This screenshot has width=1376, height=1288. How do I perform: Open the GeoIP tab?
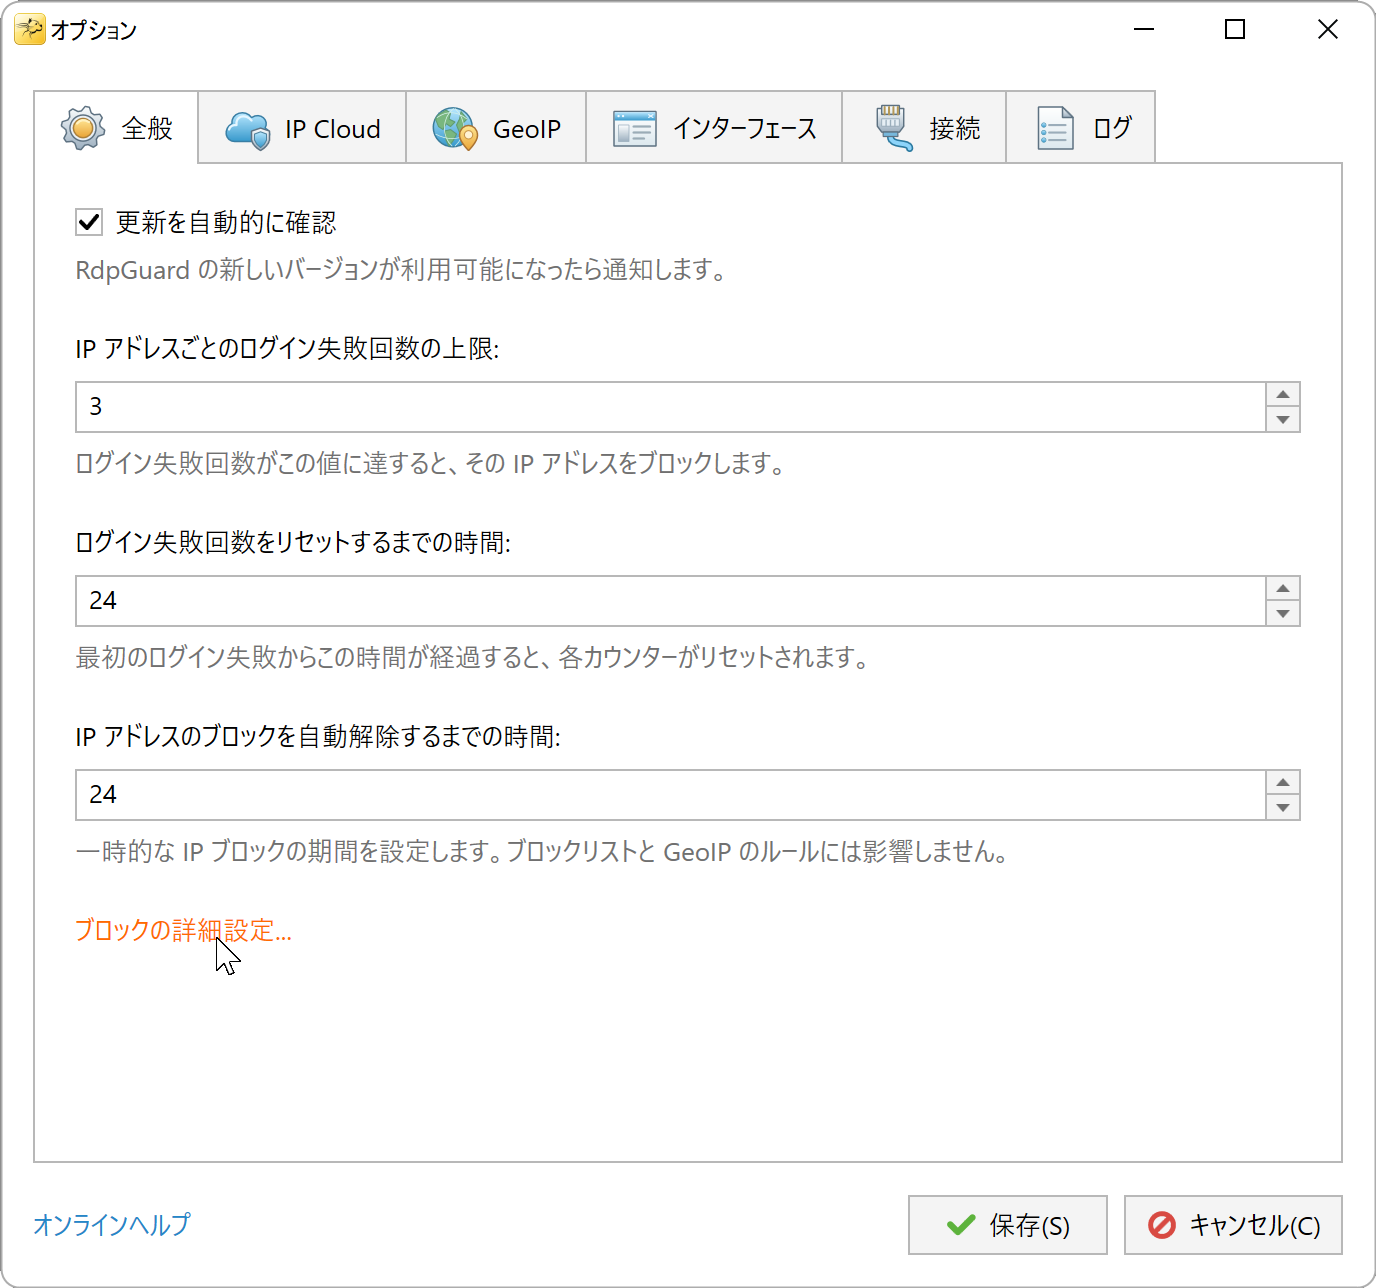coord(496,128)
